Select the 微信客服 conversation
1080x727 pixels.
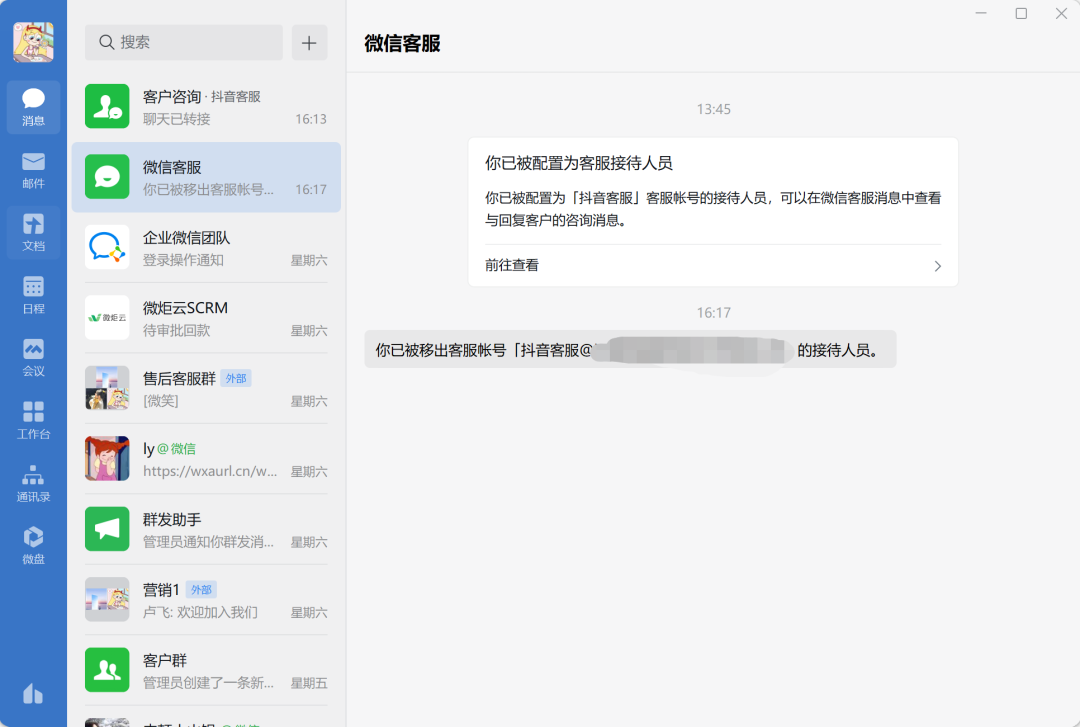(206, 177)
